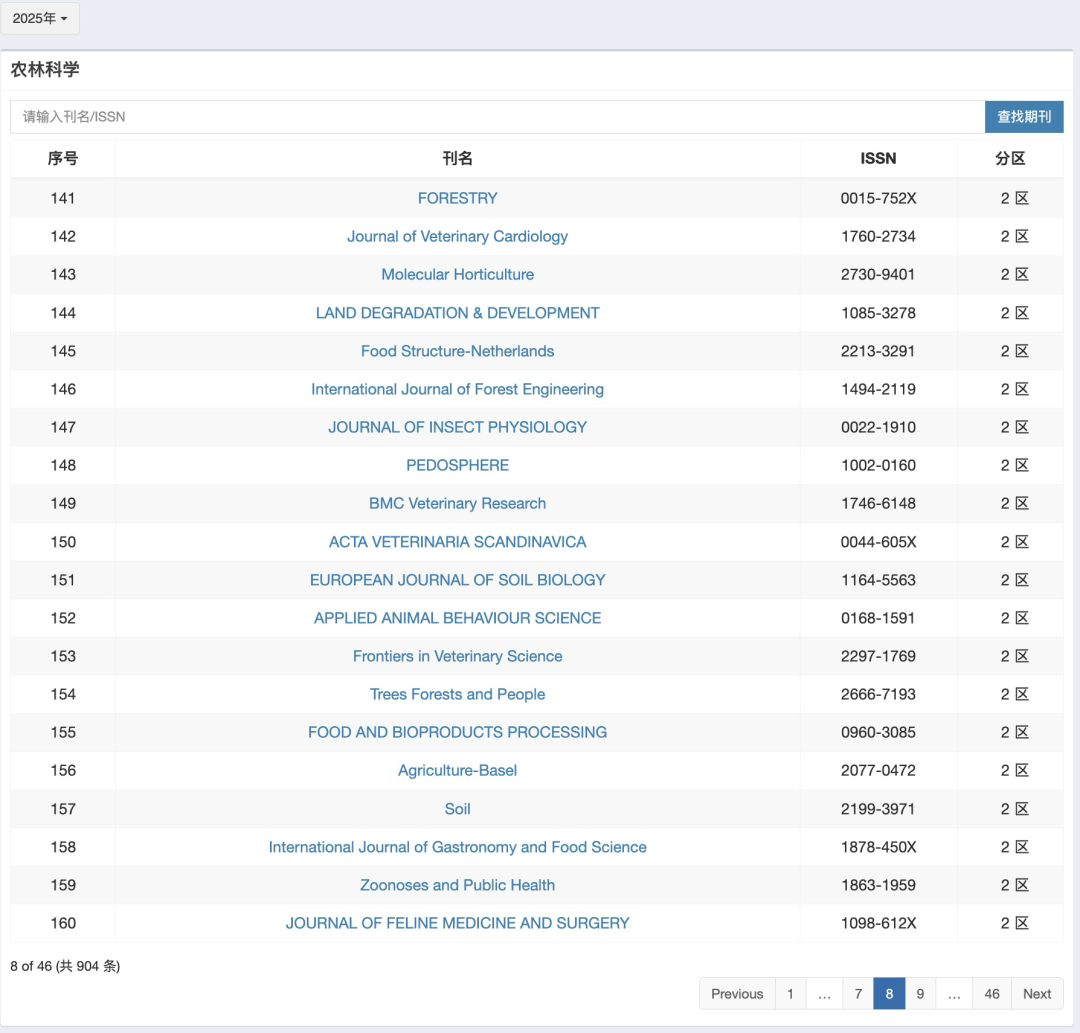Click the 分区 column header

pyautogui.click(x=1010, y=158)
